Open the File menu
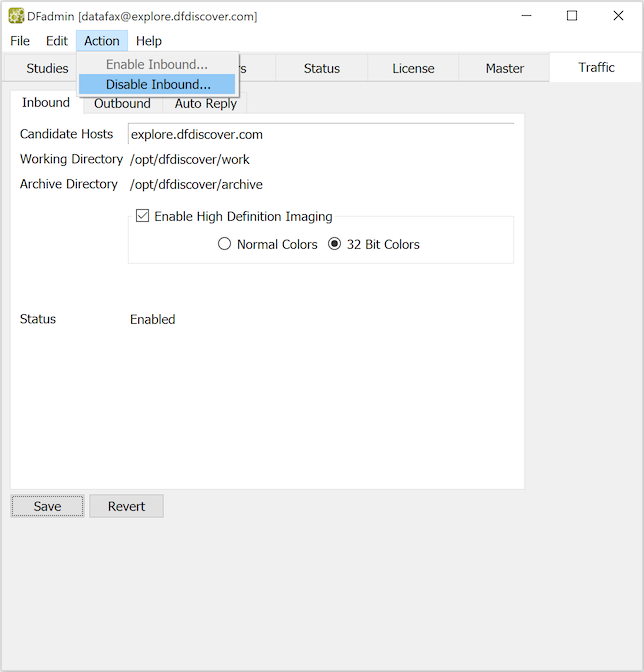The width and height of the screenshot is (644, 672). coord(20,41)
